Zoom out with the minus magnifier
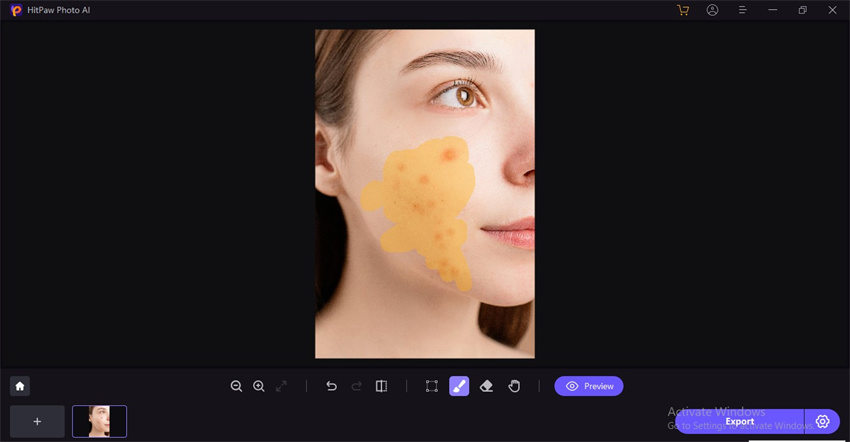The height and width of the screenshot is (442, 850). pos(236,386)
